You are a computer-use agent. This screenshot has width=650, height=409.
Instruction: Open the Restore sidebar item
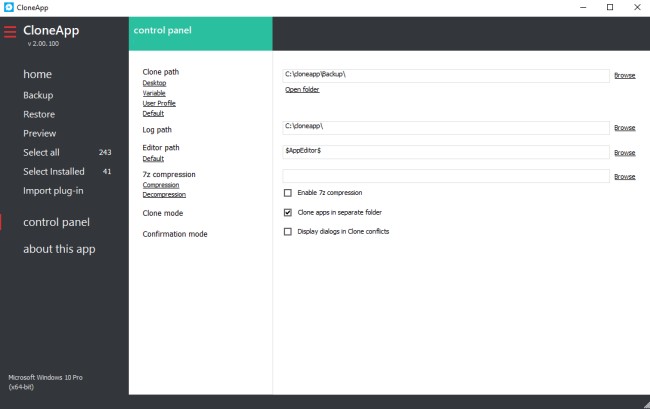tap(39, 114)
